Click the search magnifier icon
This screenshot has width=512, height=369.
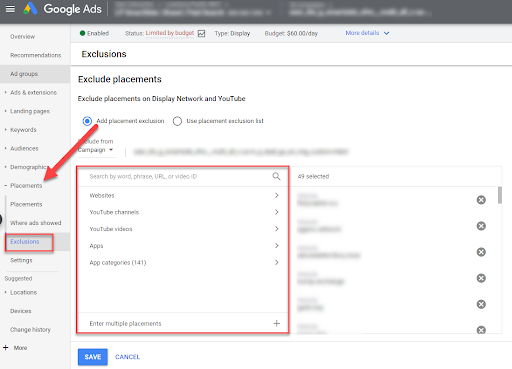[x=276, y=176]
